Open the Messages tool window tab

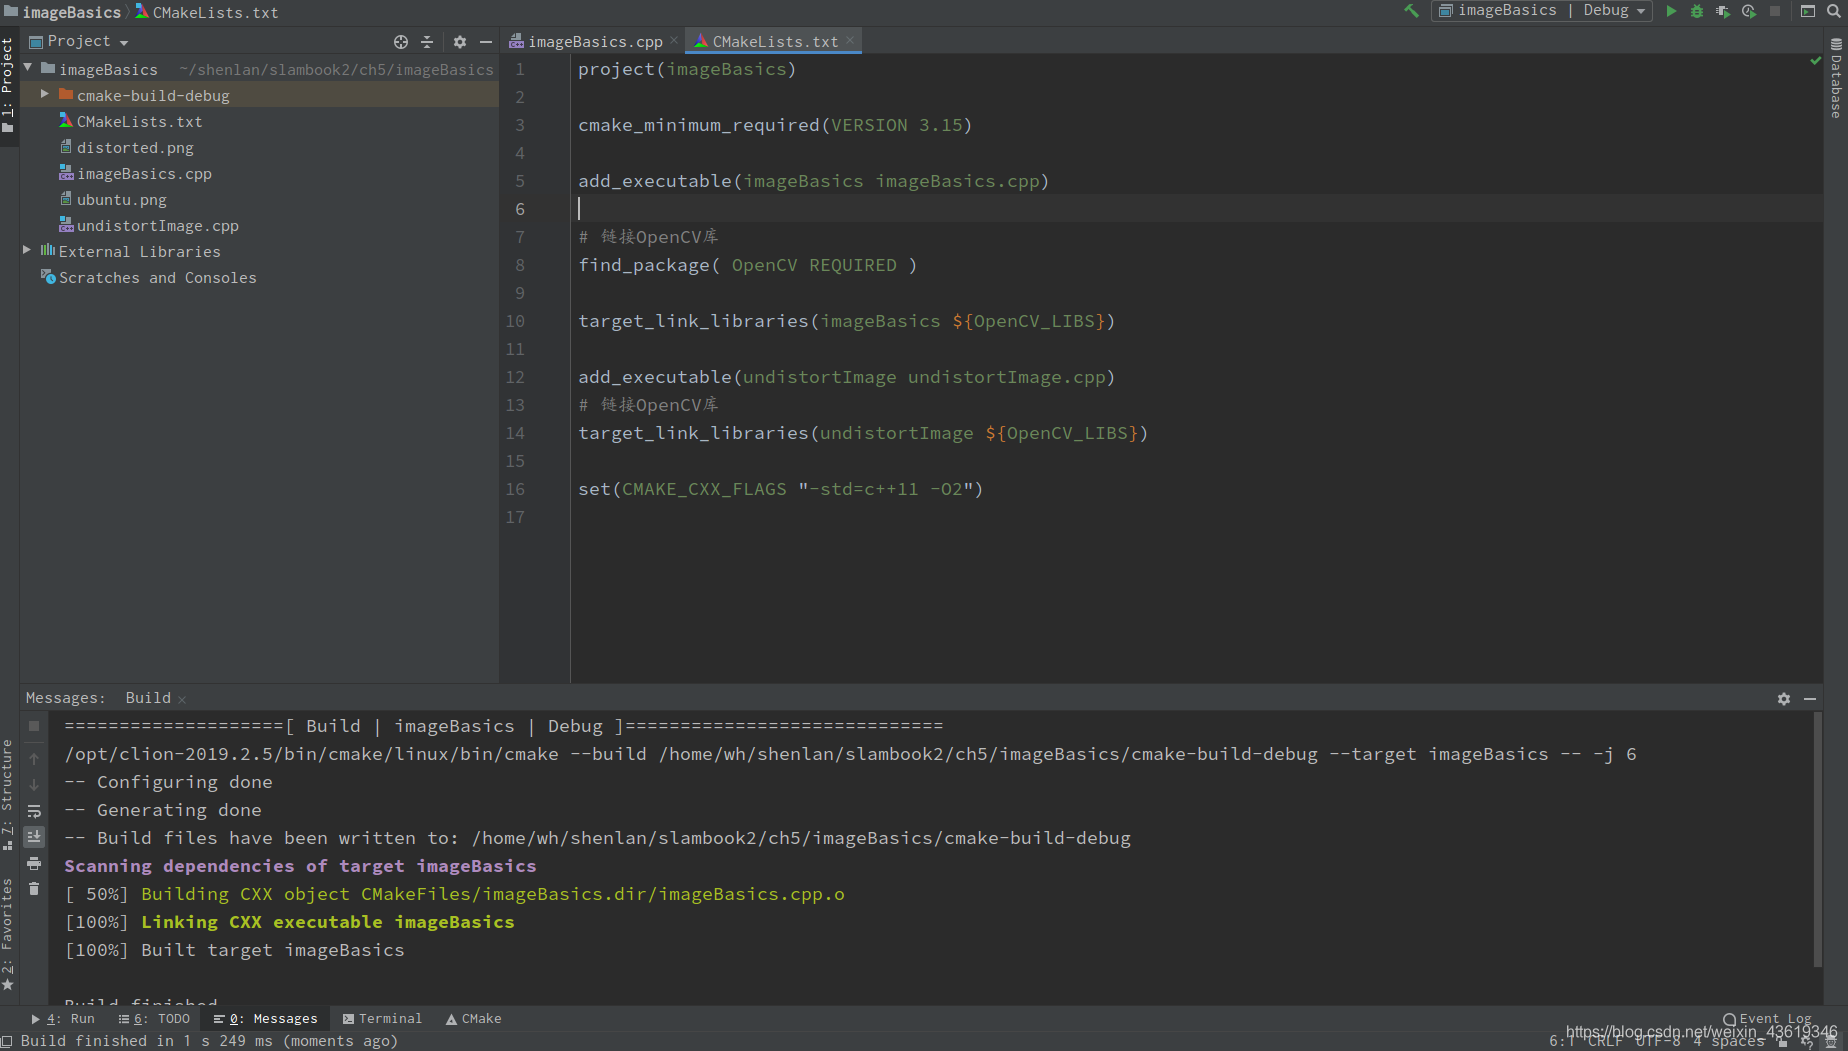click(265, 1018)
